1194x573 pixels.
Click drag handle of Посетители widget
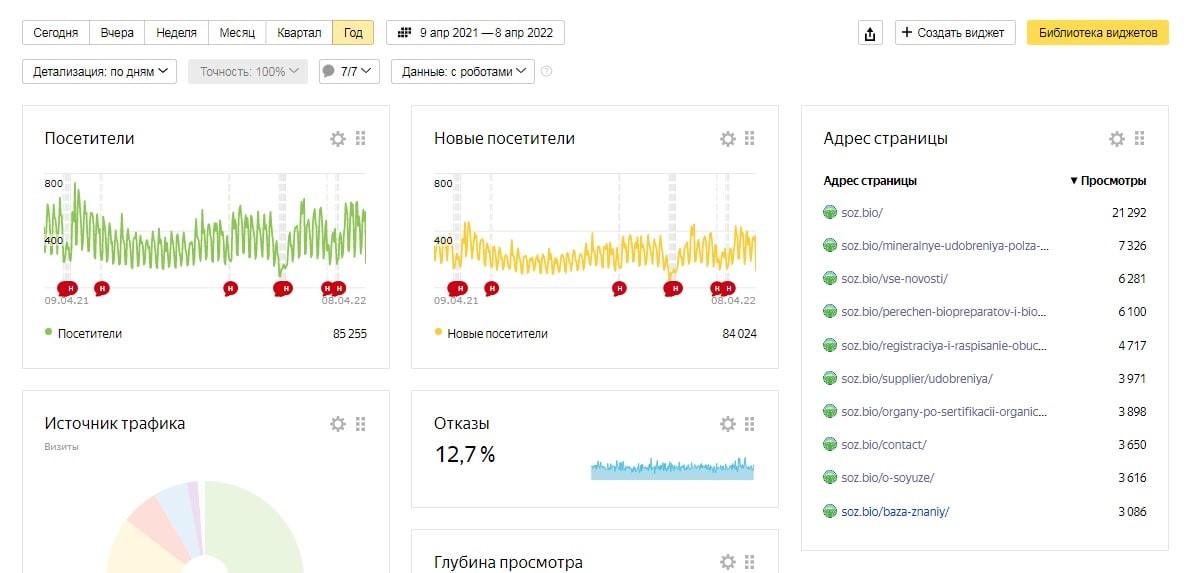[361, 139]
